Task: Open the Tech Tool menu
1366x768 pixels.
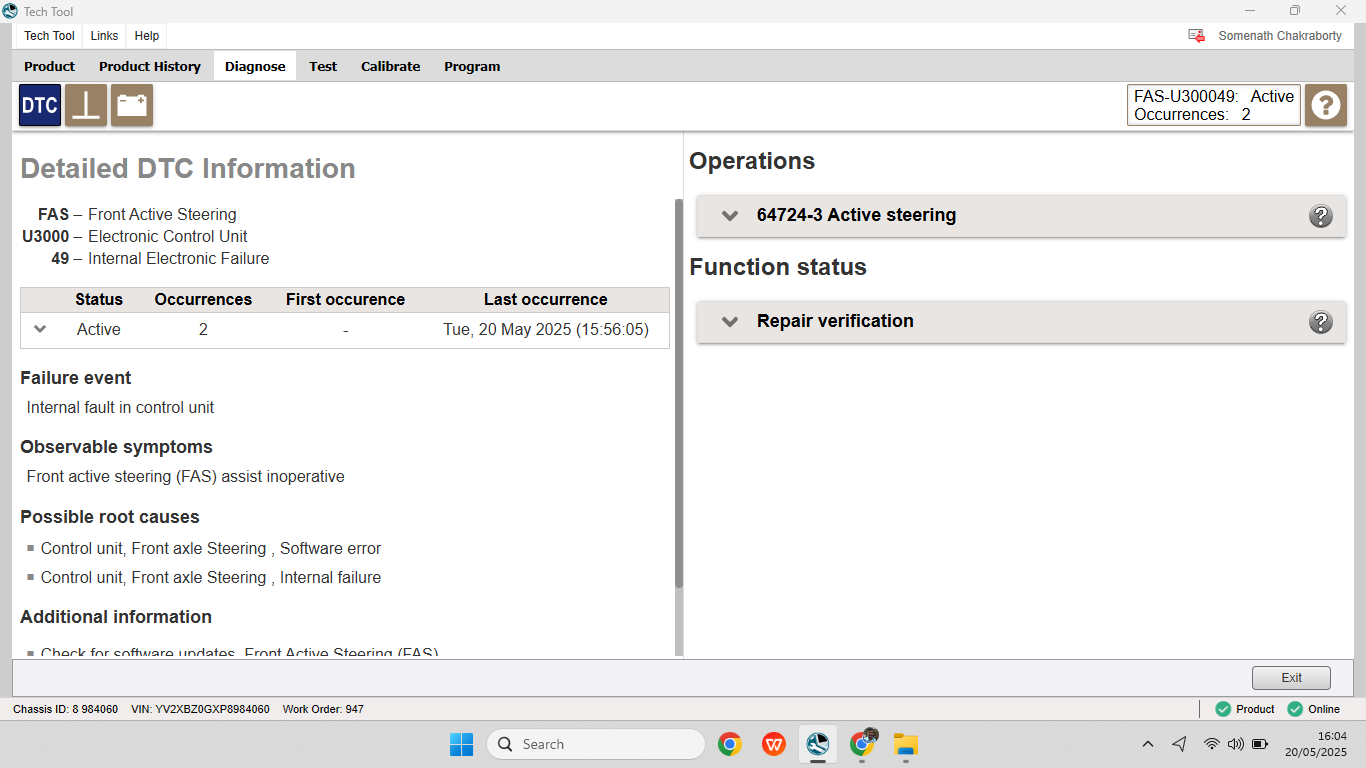Action: [x=50, y=36]
